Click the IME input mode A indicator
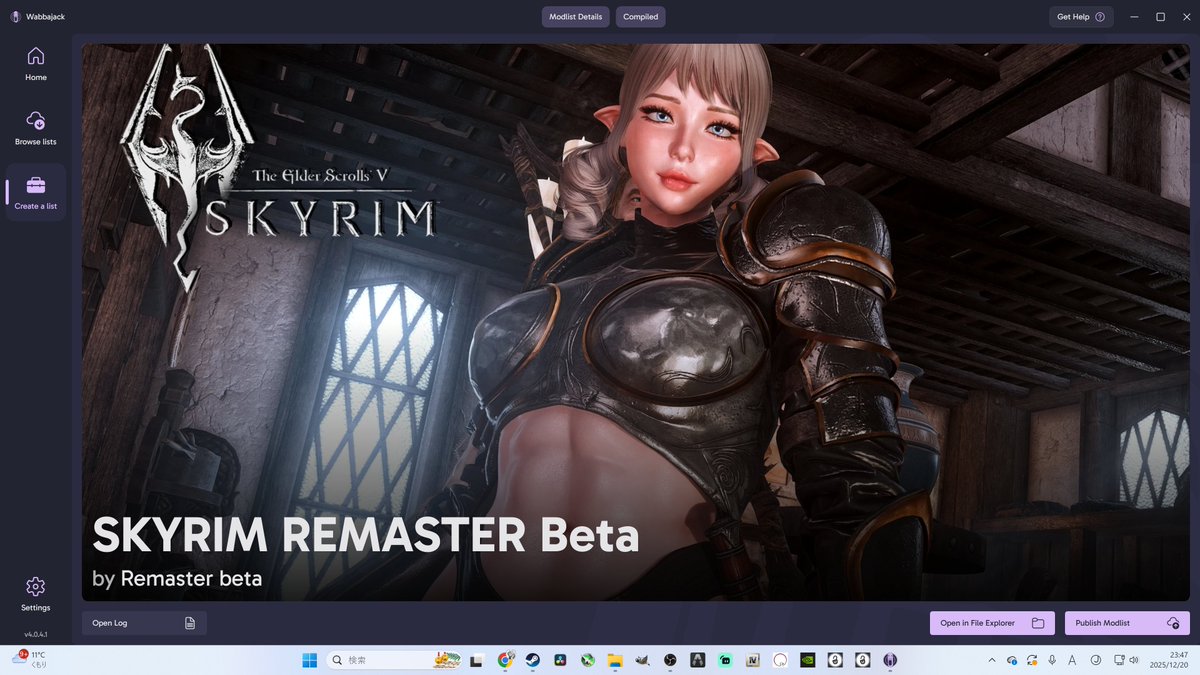The height and width of the screenshot is (675, 1200). [1072, 660]
